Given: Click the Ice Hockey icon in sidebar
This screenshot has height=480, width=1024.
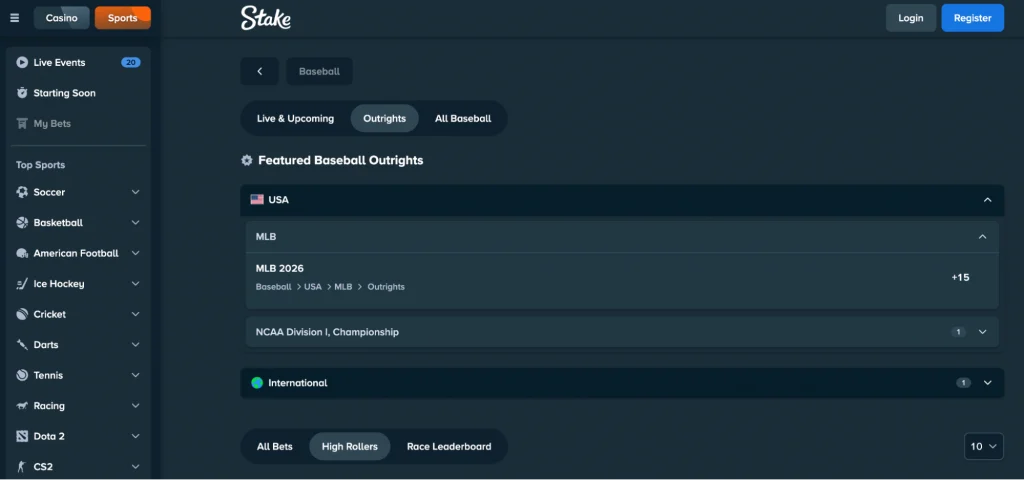Looking at the screenshot, I should [x=22, y=284].
